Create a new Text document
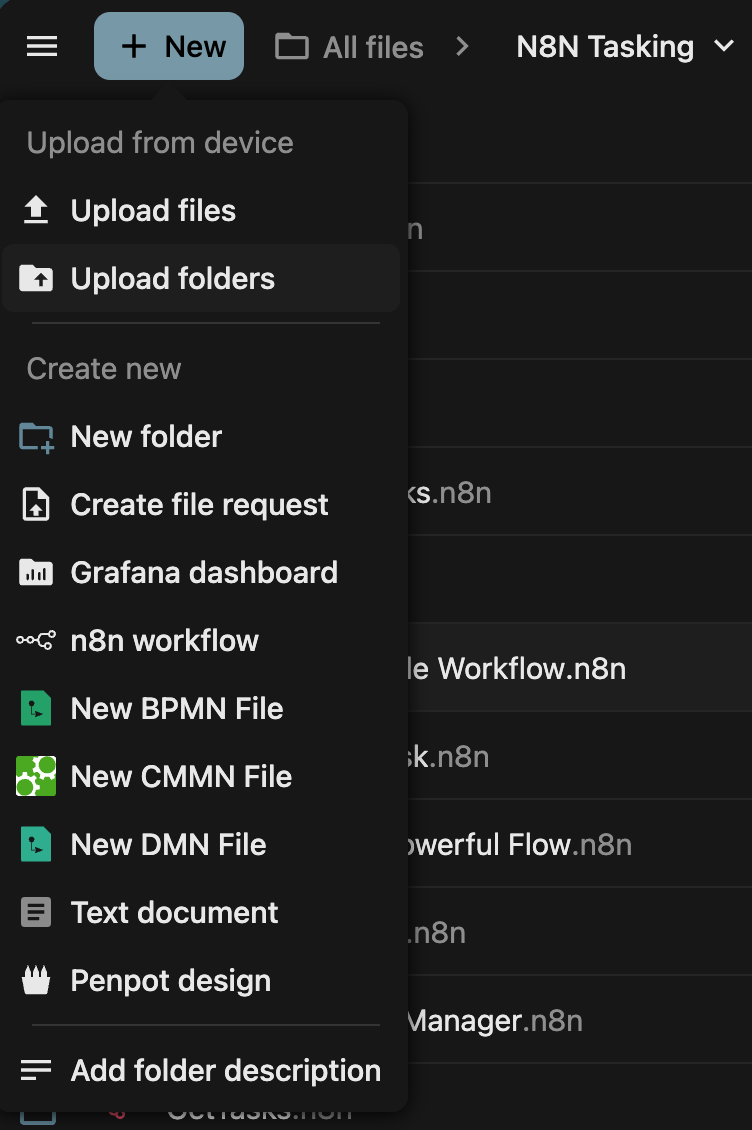Screen dimensions: 752x1130 coord(201,912)
